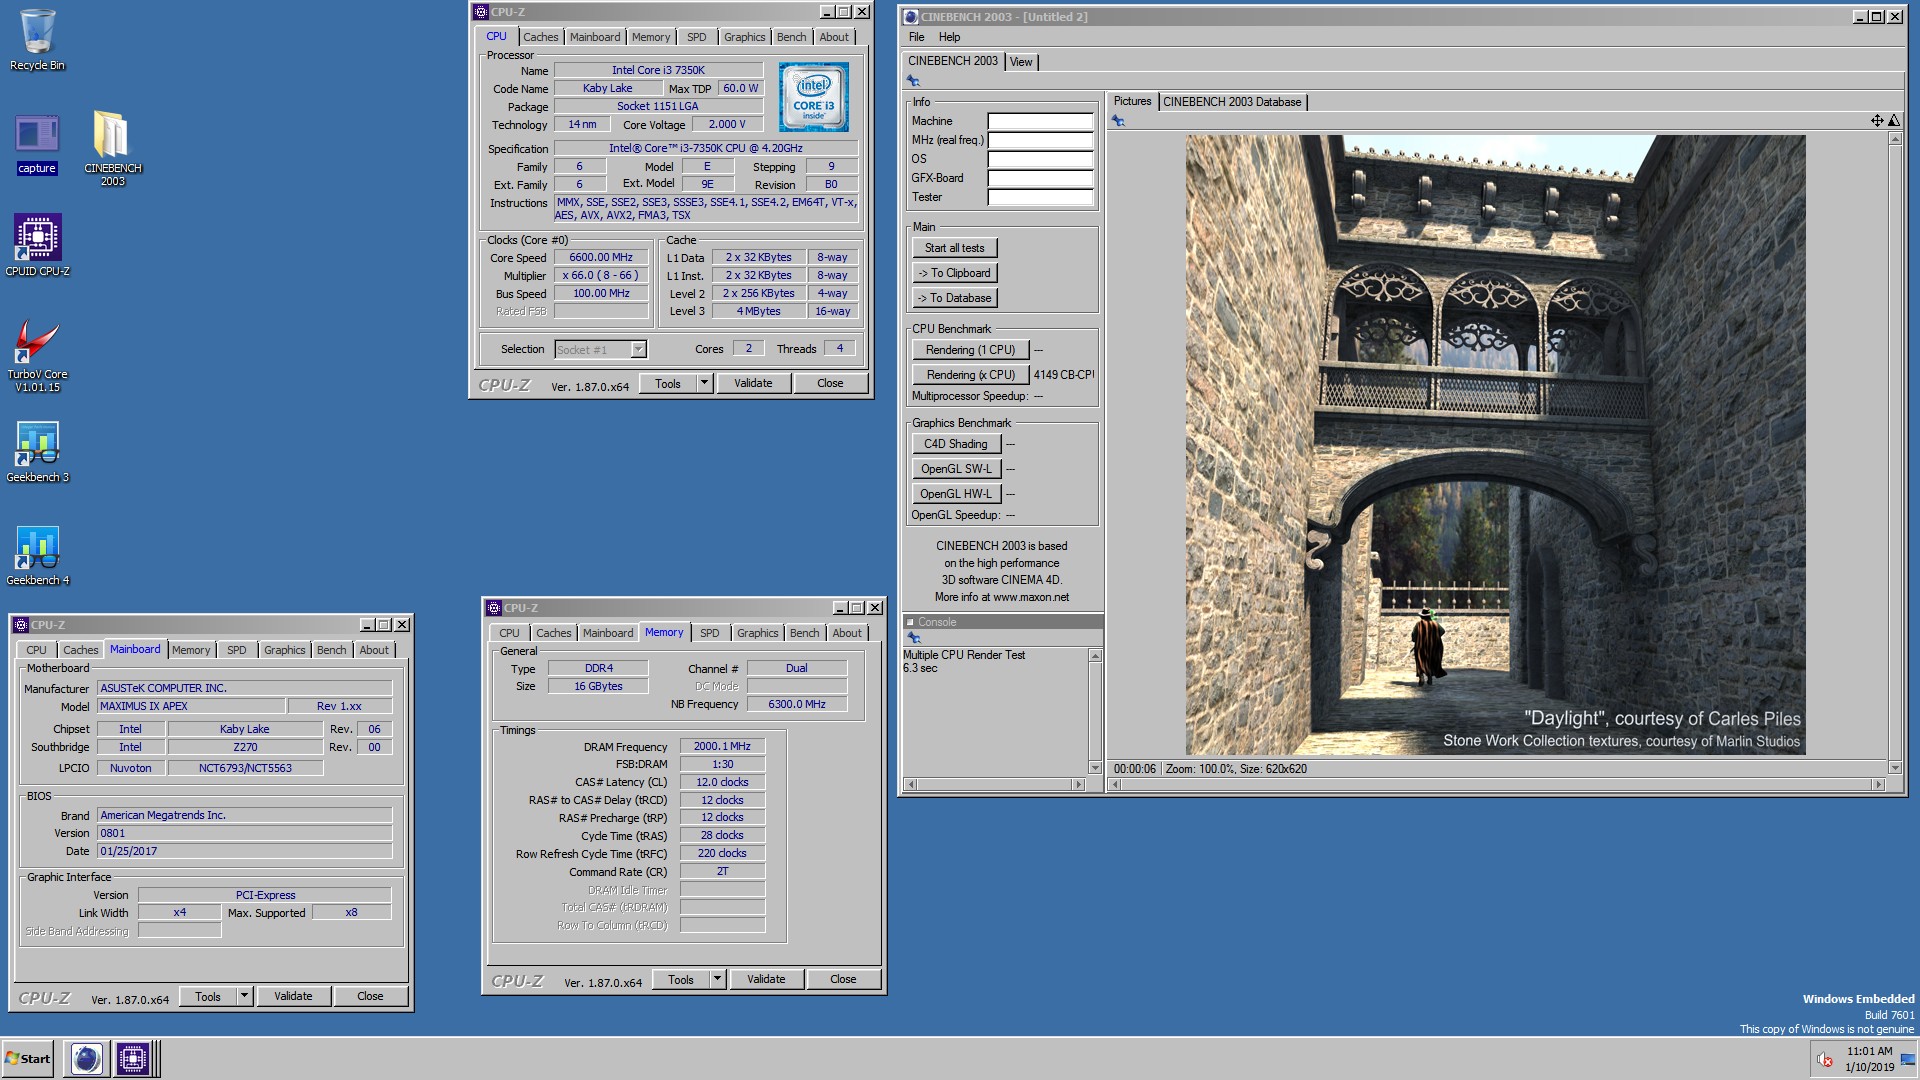Click the MHz (real freq.) input field
1920x1080 pixels.
pyautogui.click(x=1040, y=140)
